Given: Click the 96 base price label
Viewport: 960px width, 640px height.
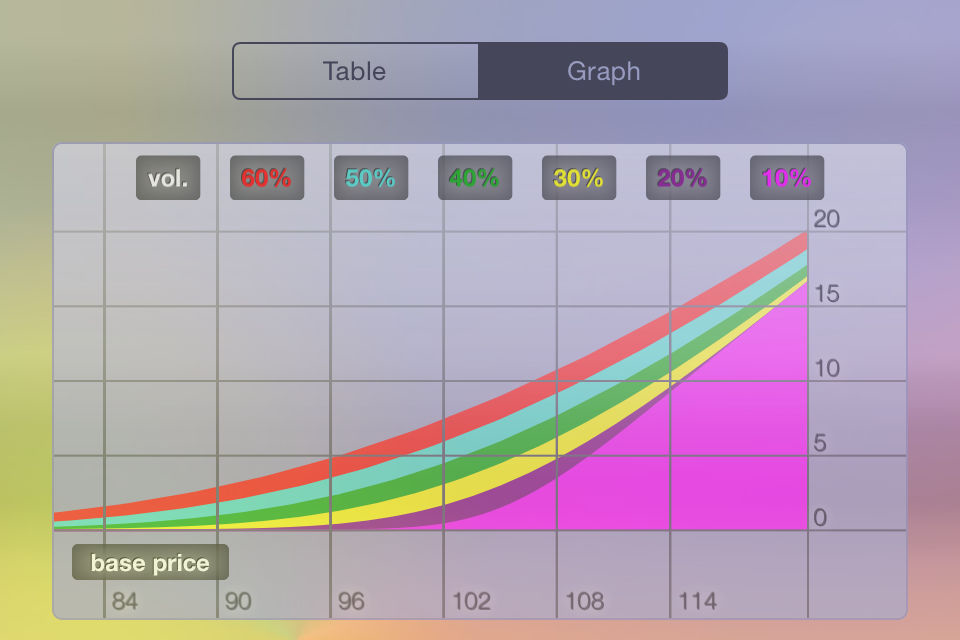Looking at the screenshot, I should point(351,601).
